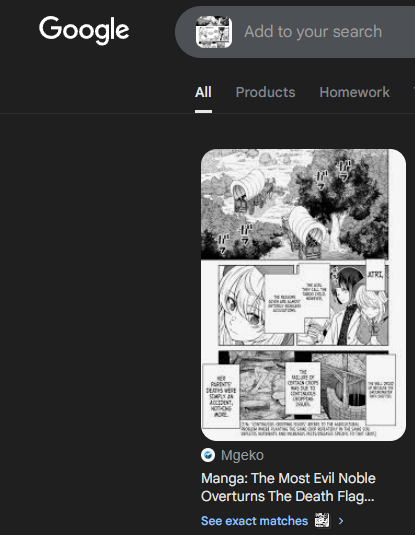Click the 'See exact matches' link
This screenshot has height=535, width=415.
point(254,521)
